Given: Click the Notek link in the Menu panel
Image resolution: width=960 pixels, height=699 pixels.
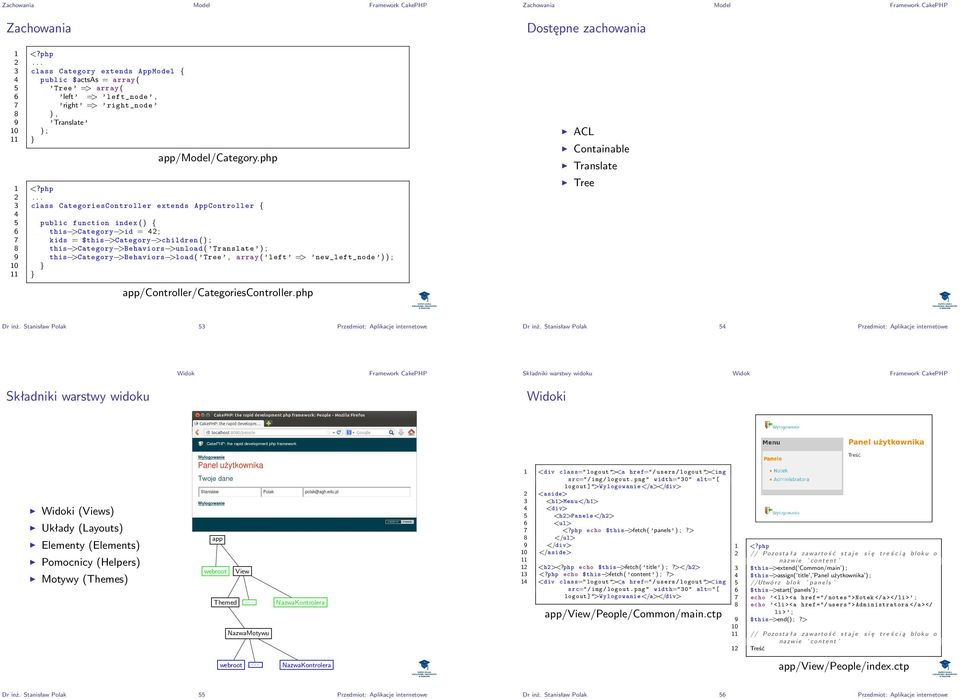Looking at the screenshot, I should pyautogui.click(x=781, y=471).
